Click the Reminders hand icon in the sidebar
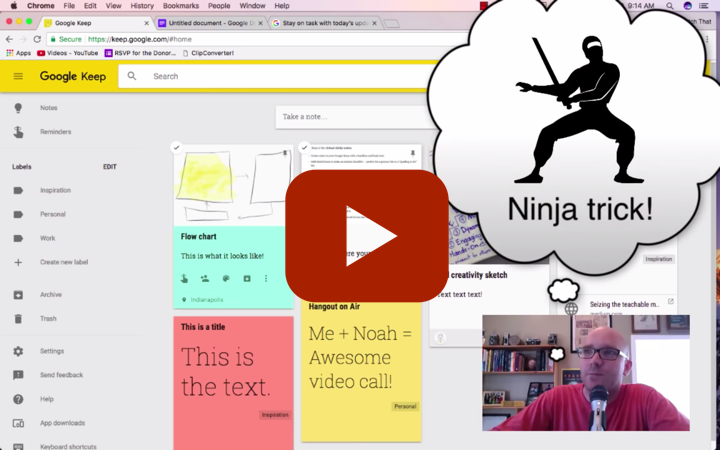 18,132
